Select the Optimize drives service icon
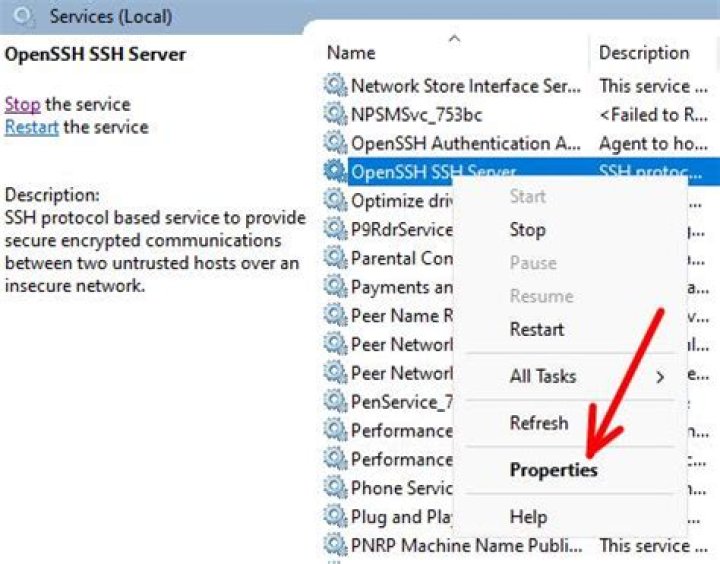The image size is (720, 564). tap(335, 200)
